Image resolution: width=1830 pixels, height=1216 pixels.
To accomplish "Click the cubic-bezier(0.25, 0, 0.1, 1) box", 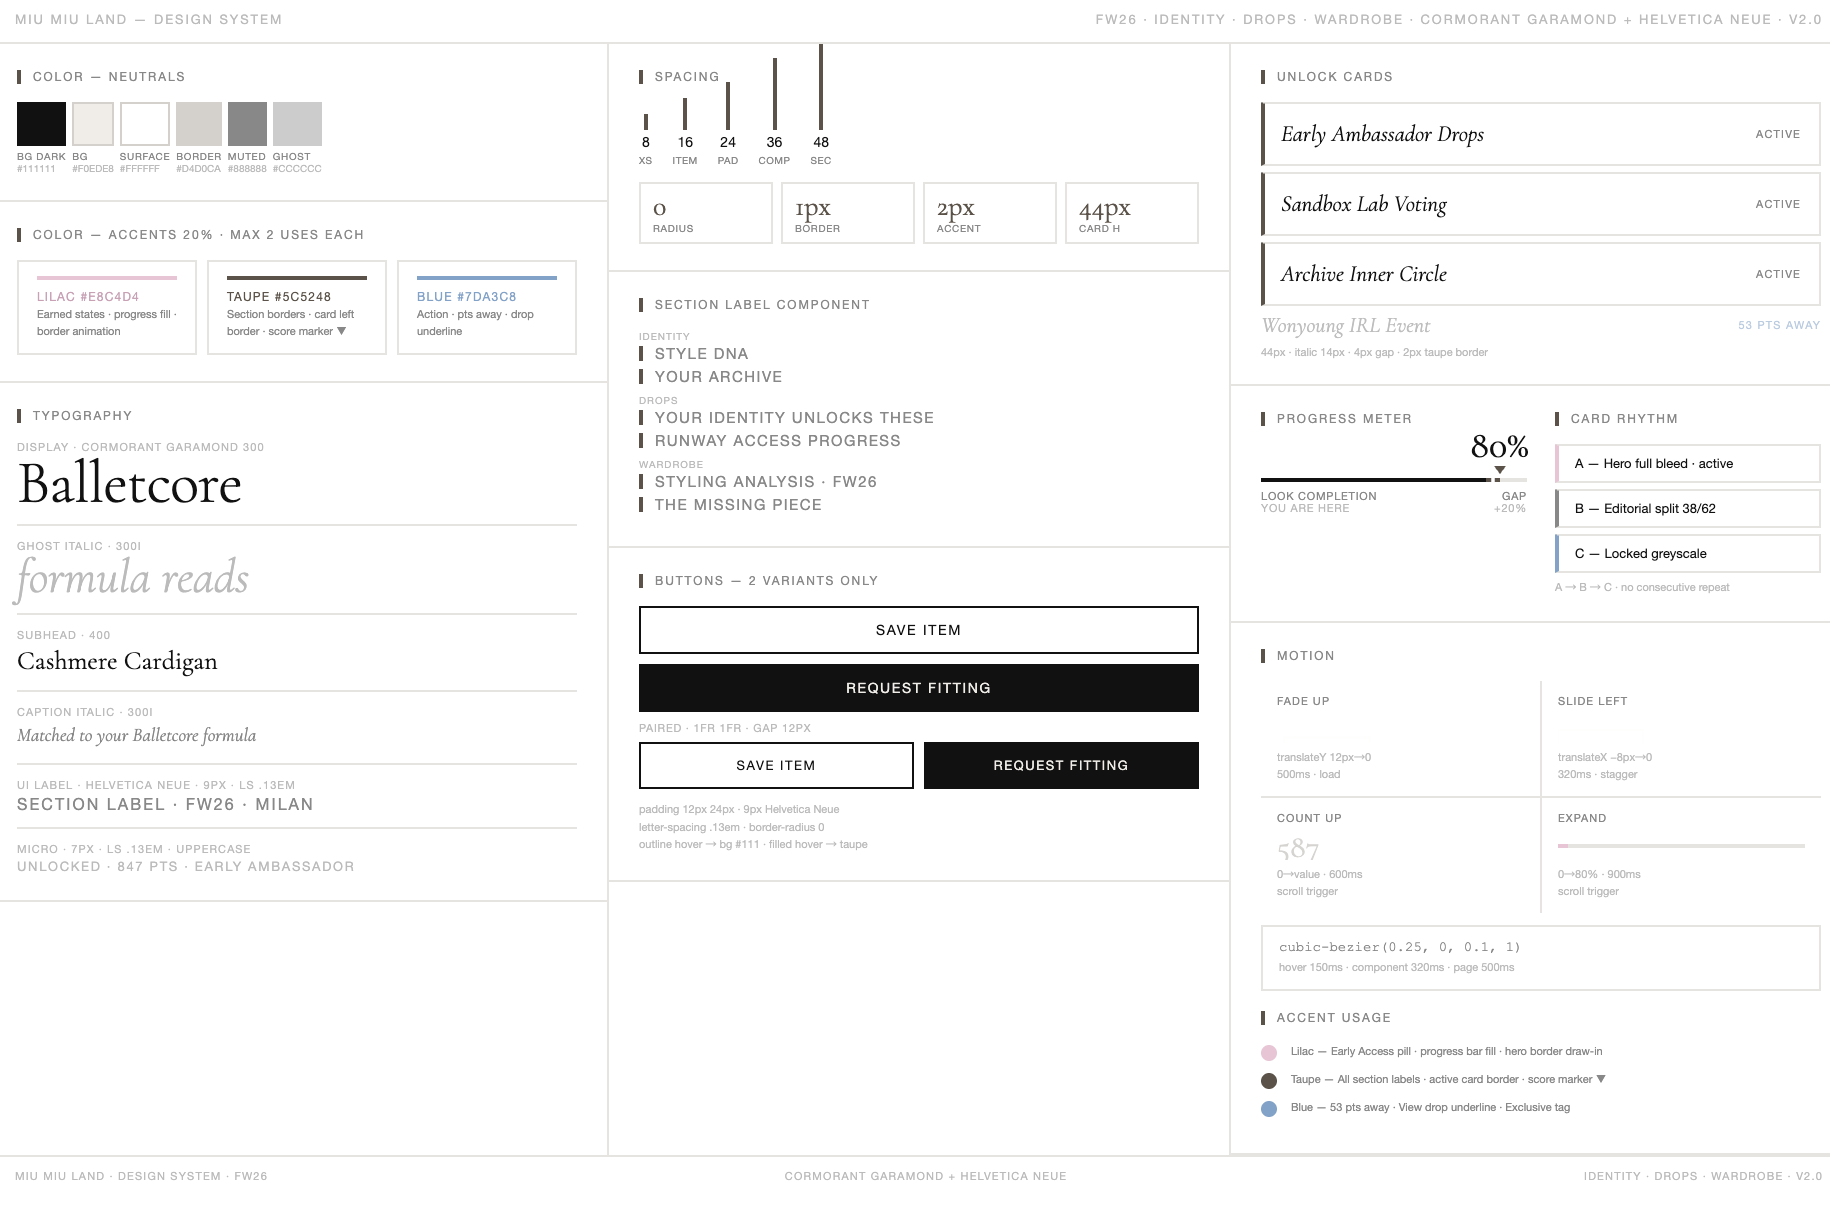I will coord(1540,958).
